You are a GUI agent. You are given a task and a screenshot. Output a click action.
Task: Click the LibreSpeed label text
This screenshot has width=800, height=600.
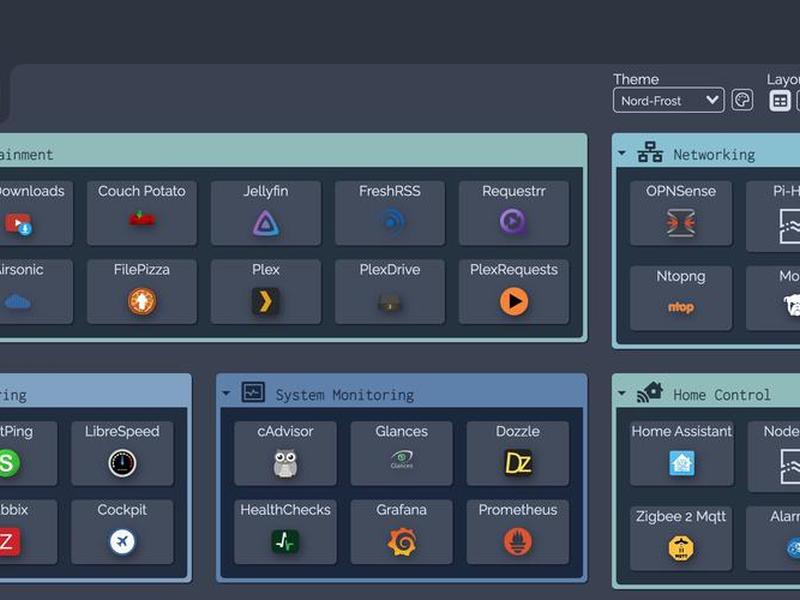(x=122, y=432)
